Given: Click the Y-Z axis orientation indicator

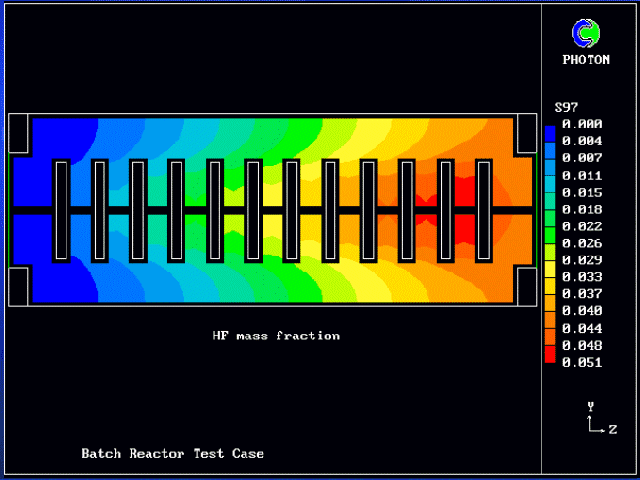Looking at the screenshot, I should [x=595, y=420].
